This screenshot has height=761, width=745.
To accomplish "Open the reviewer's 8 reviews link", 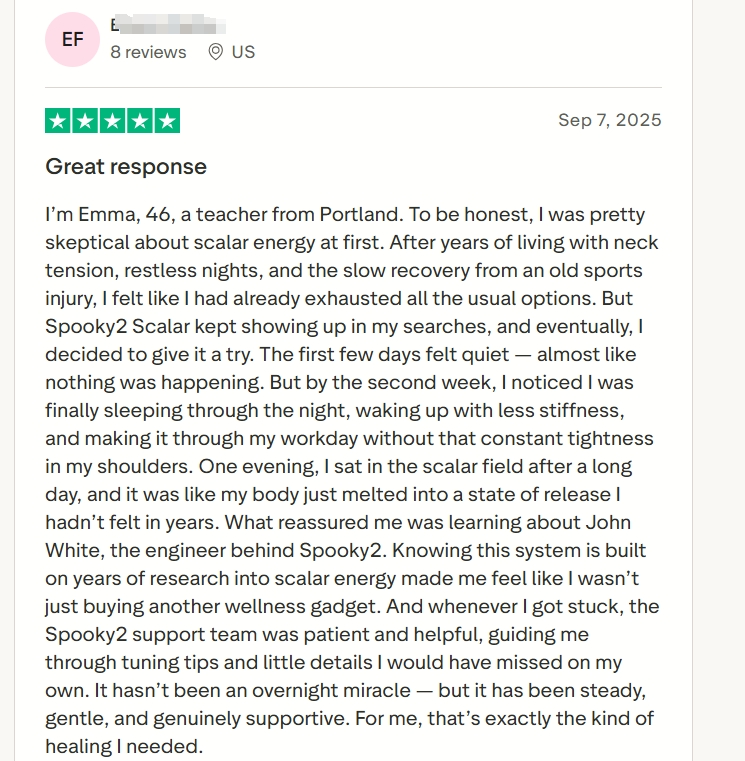I will point(148,52).
